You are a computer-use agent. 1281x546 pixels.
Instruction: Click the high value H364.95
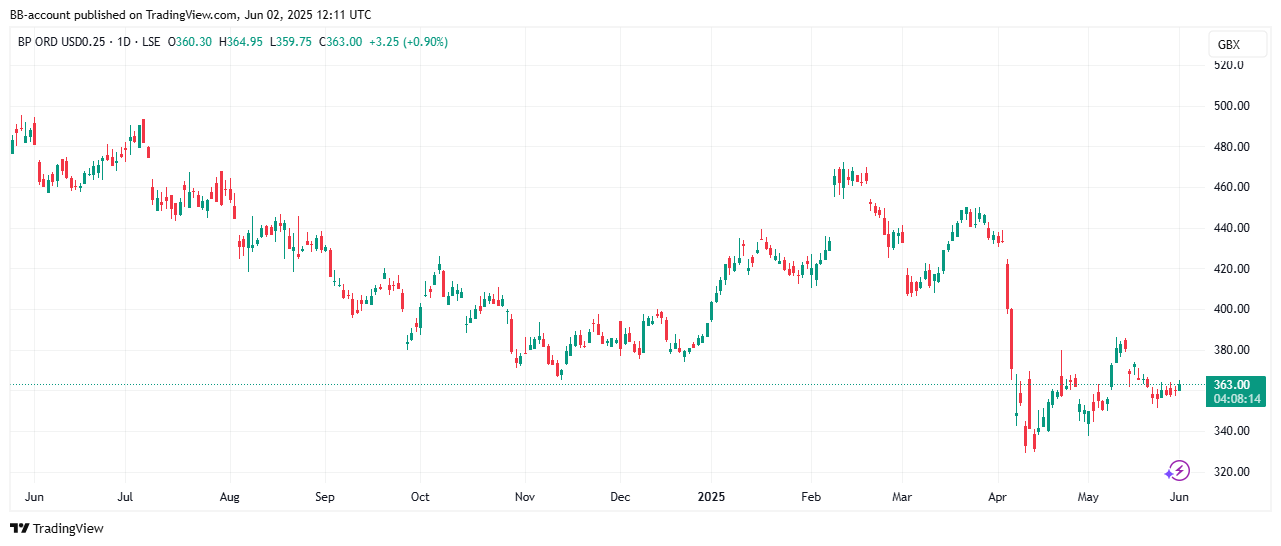click(243, 42)
